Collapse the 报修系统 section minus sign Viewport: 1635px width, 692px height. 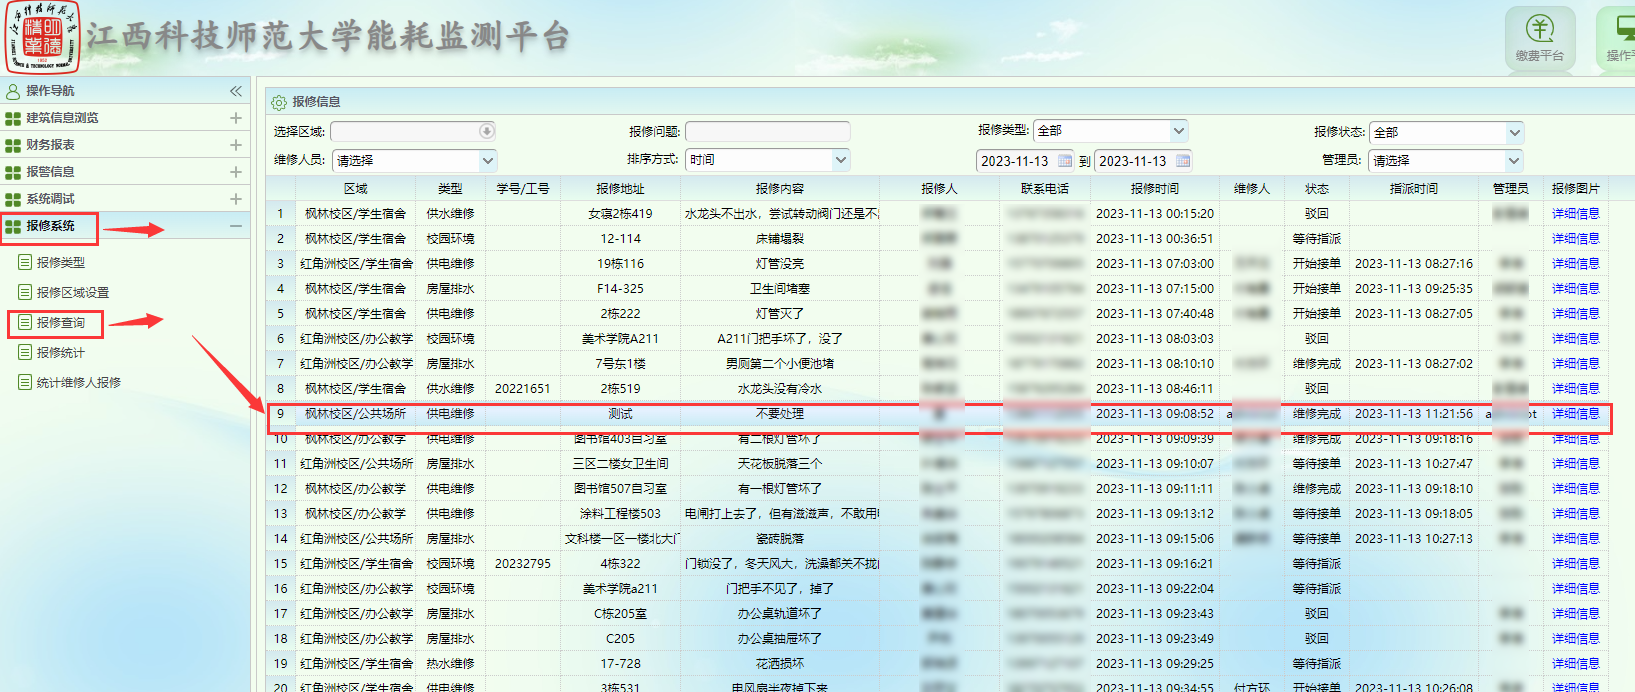pos(236,226)
